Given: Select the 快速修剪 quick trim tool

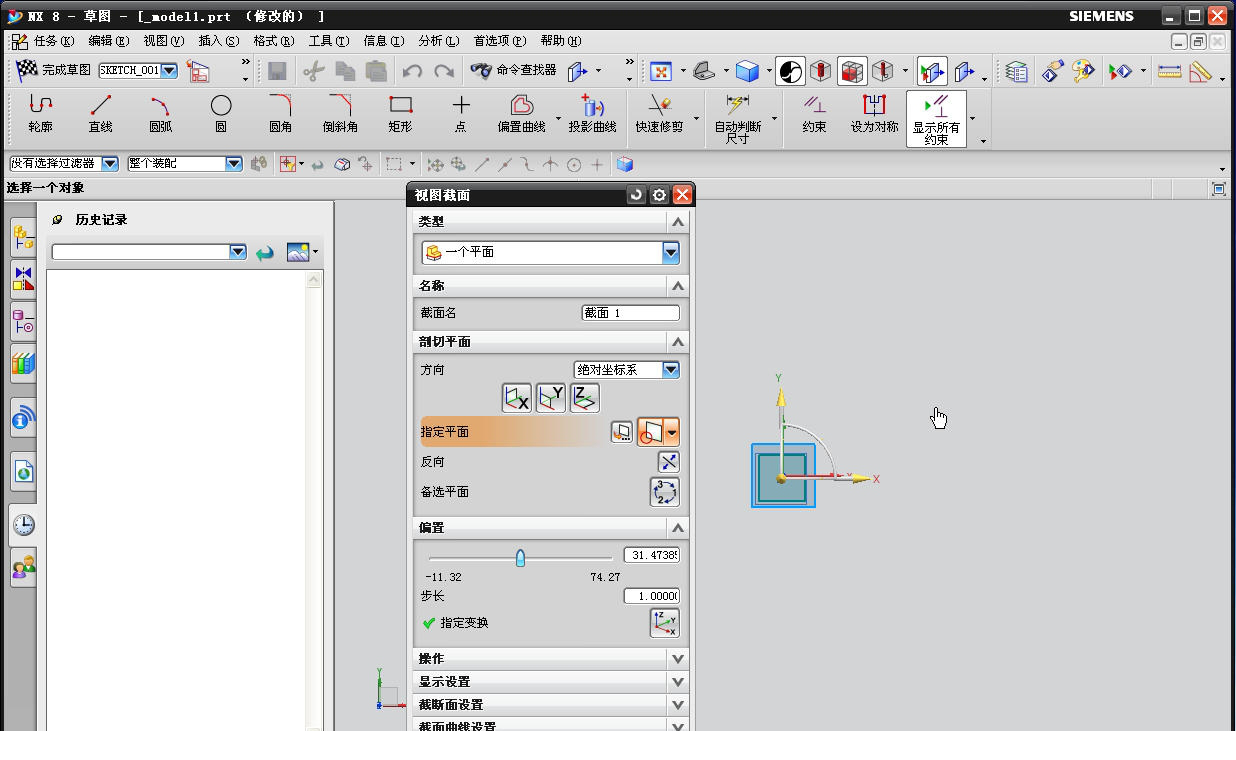Looking at the screenshot, I should pos(659,114).
